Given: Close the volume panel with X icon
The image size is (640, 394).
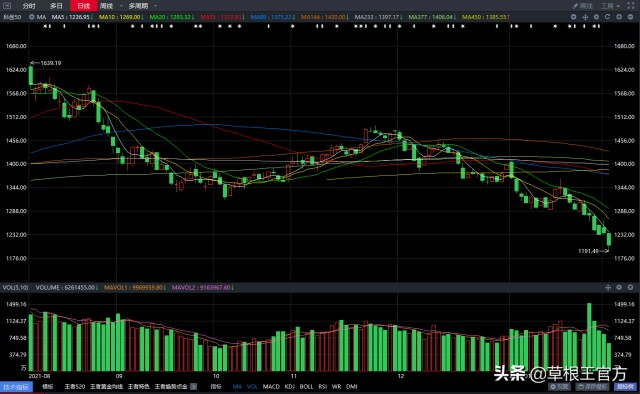Looking at the screenshot, I should [x=631, y=287].
